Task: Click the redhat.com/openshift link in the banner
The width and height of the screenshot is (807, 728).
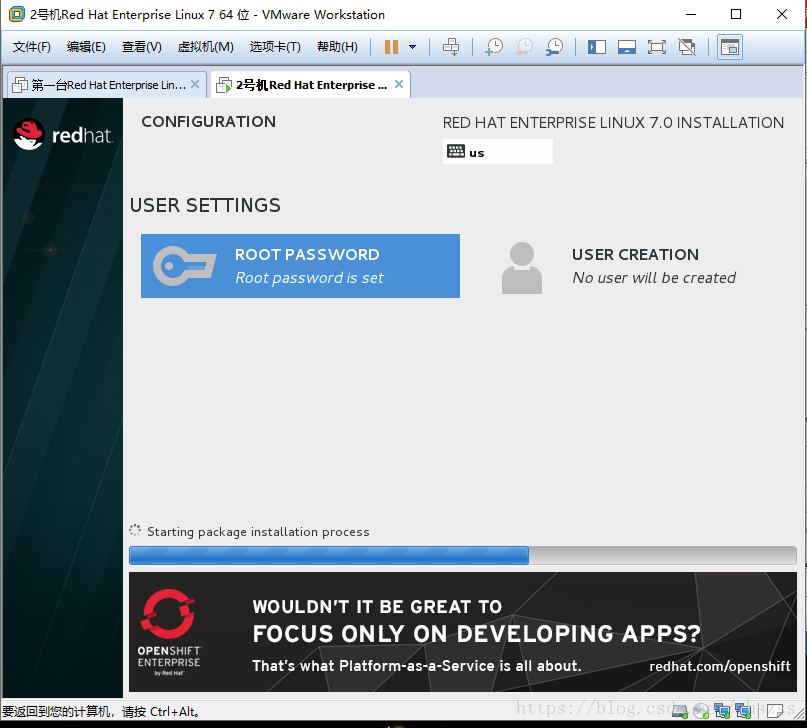Action: pos(720,666)
